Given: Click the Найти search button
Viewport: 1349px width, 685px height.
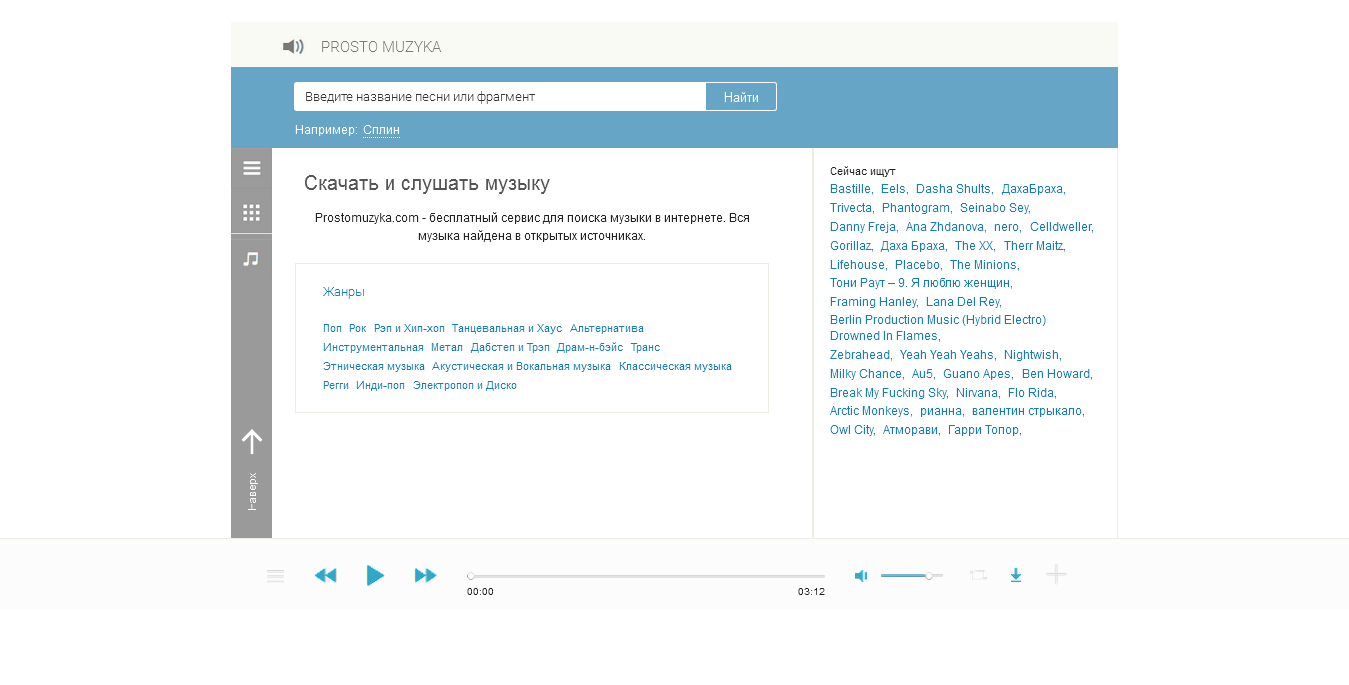Looking at the screenshot, I should click(x=741, y=97).
